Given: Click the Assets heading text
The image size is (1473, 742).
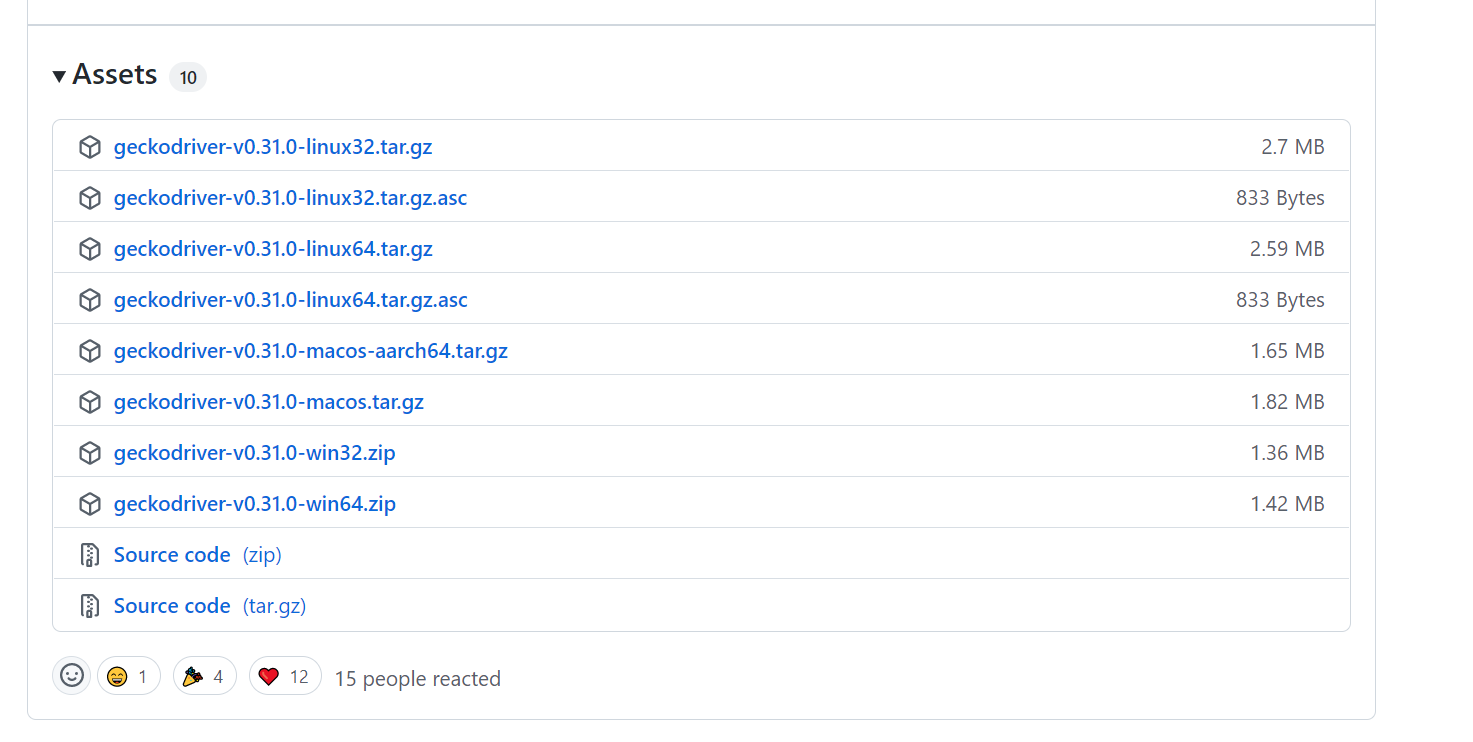Looking at the screenshot, I should coord(115,75).
